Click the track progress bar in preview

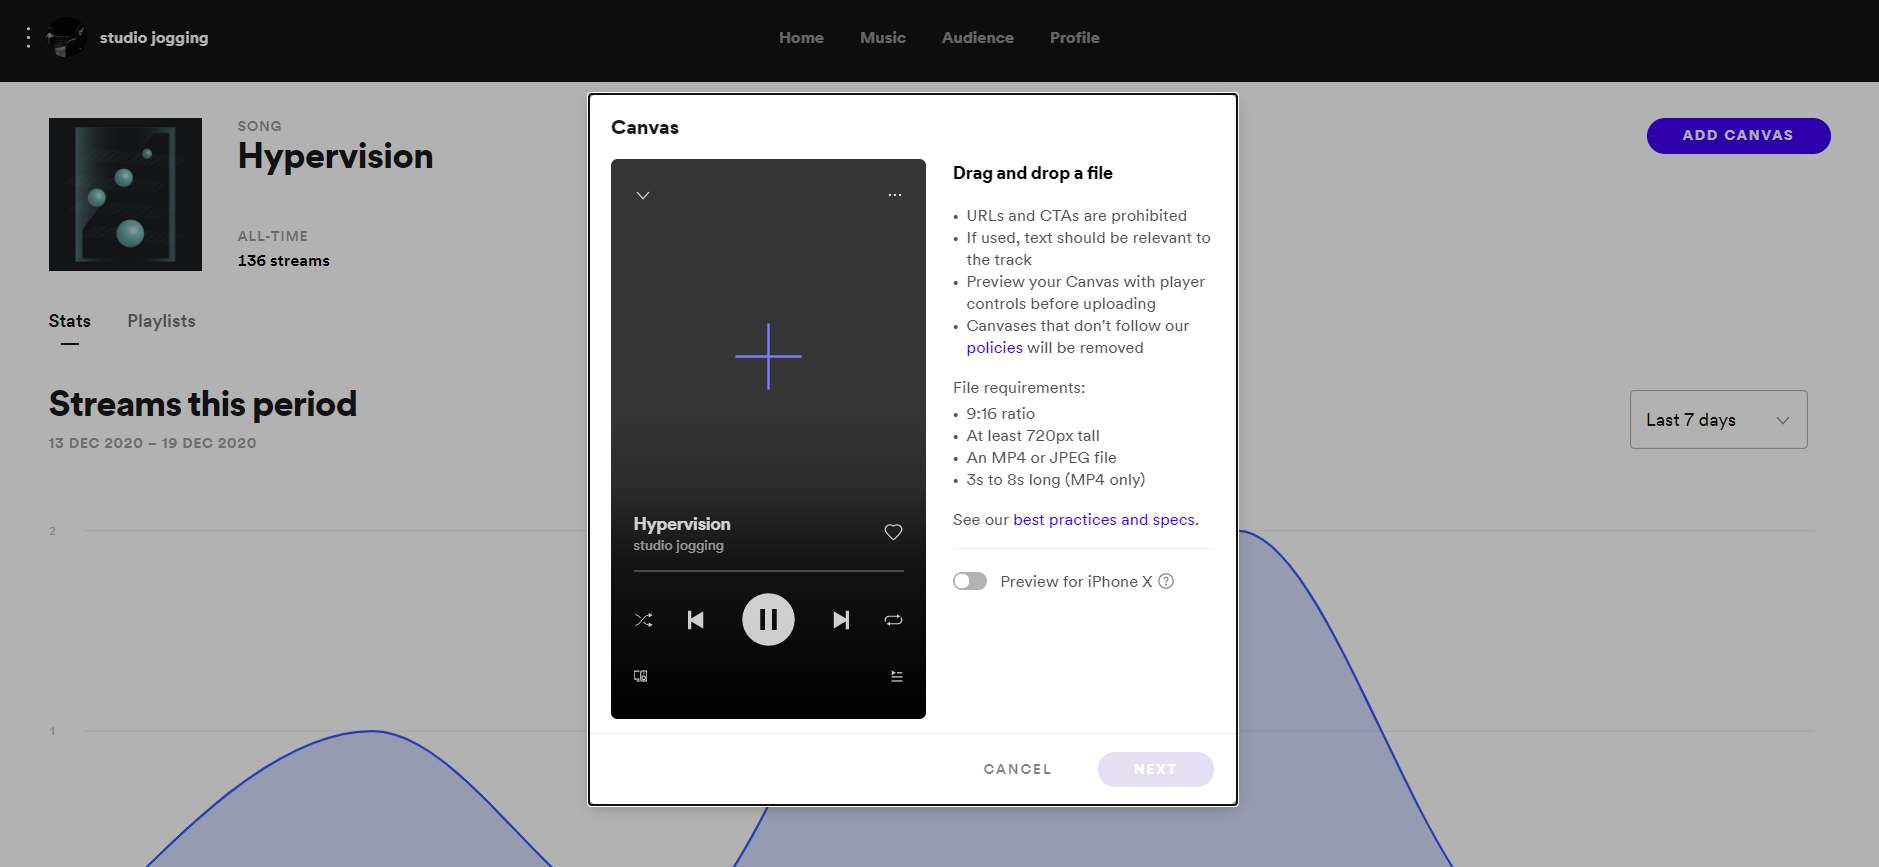768,571
